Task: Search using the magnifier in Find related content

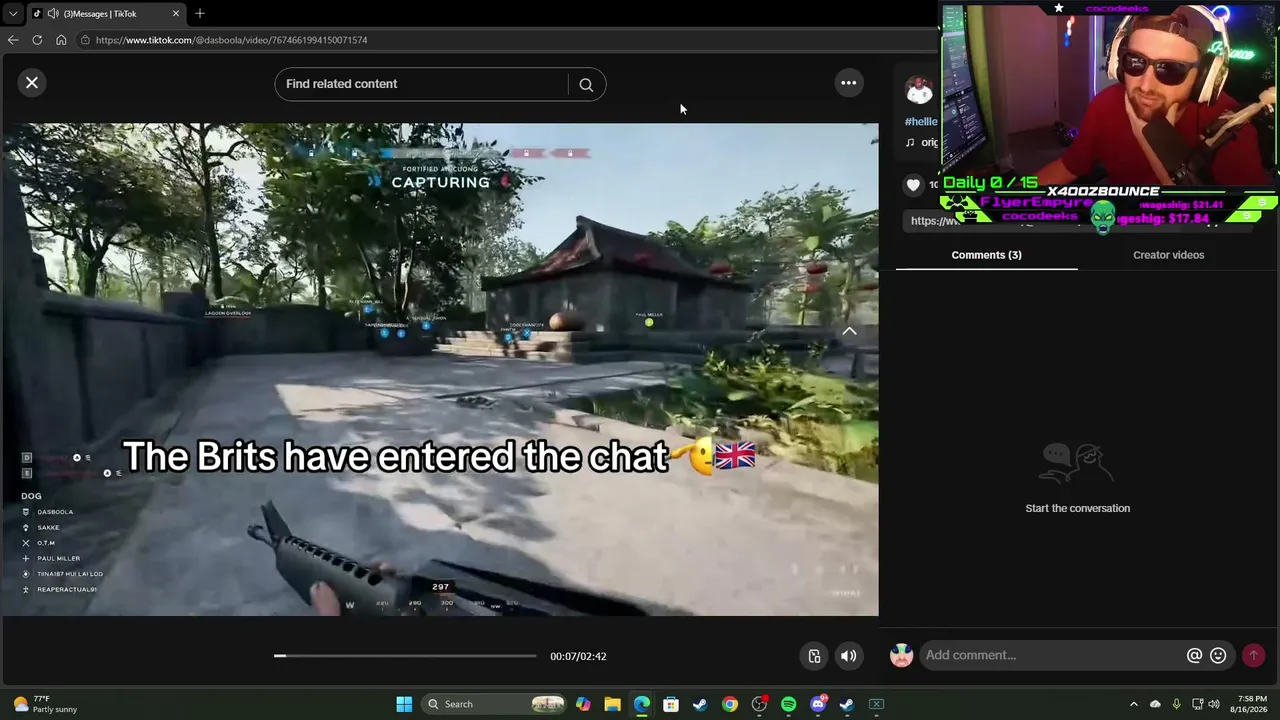Action: (586, 85)
